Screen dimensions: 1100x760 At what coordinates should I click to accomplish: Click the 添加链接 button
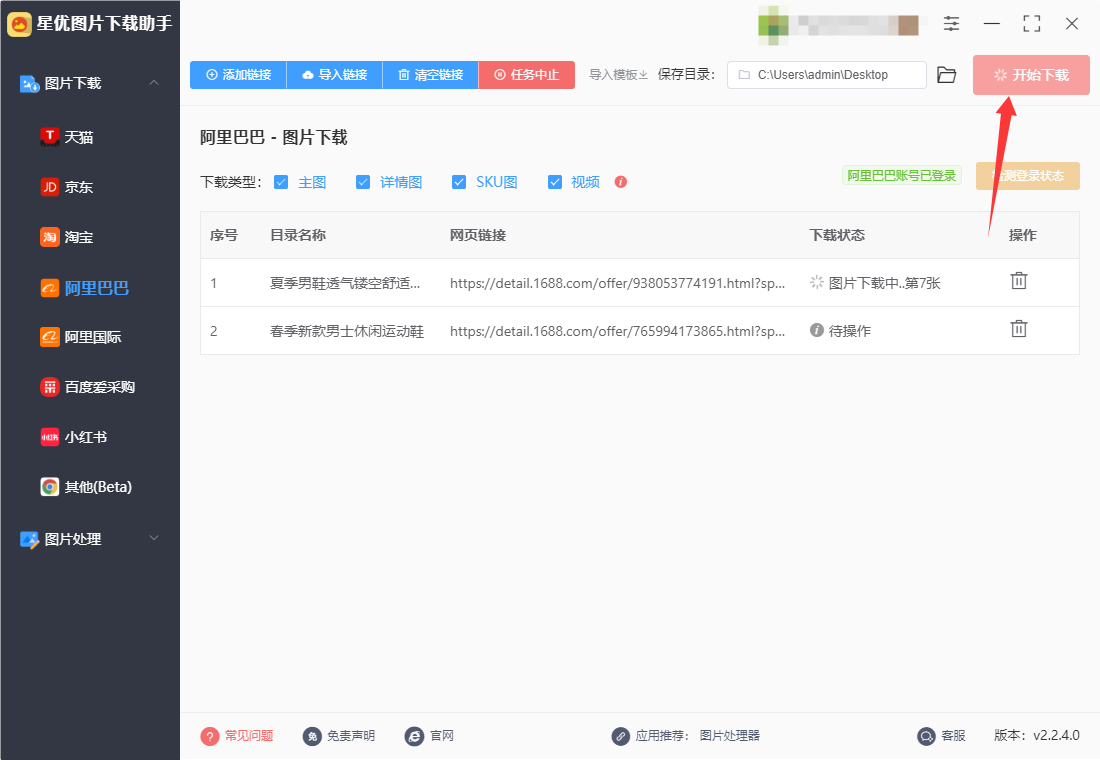(x=239, y=74)
